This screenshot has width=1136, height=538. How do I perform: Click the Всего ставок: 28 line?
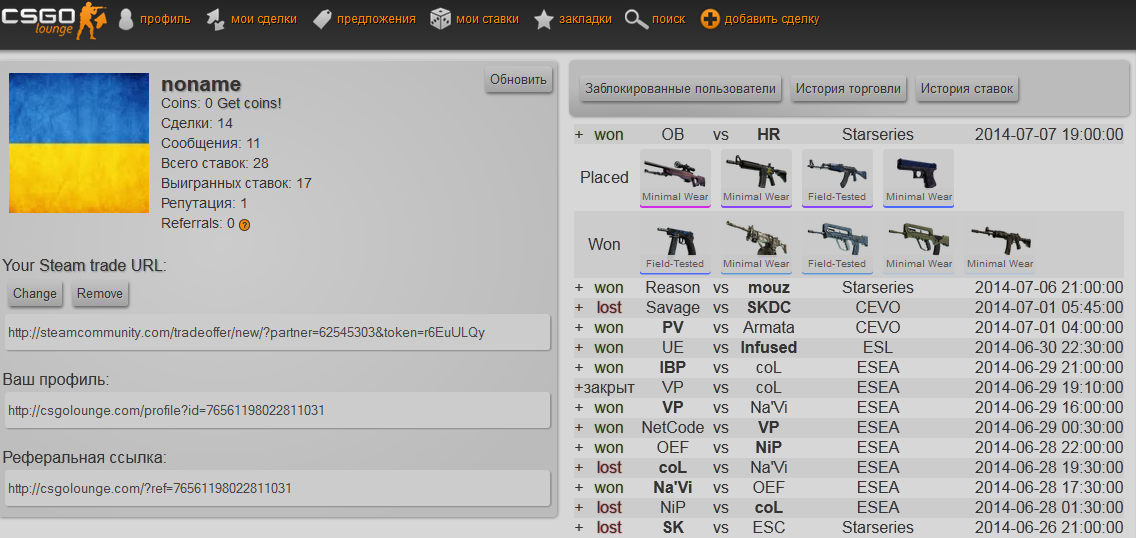pos(215,164)
